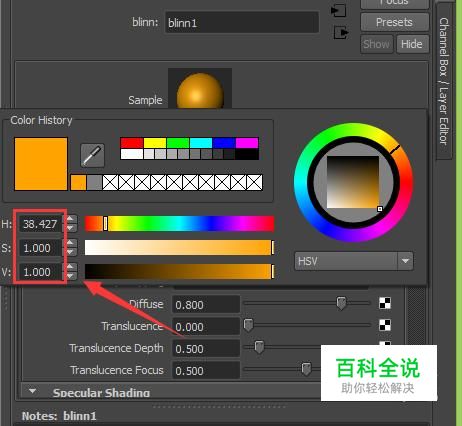The height and width of the screenshot is (426, 462).
Task: Choose the black palette swatch
Action: tap(247, 154)
